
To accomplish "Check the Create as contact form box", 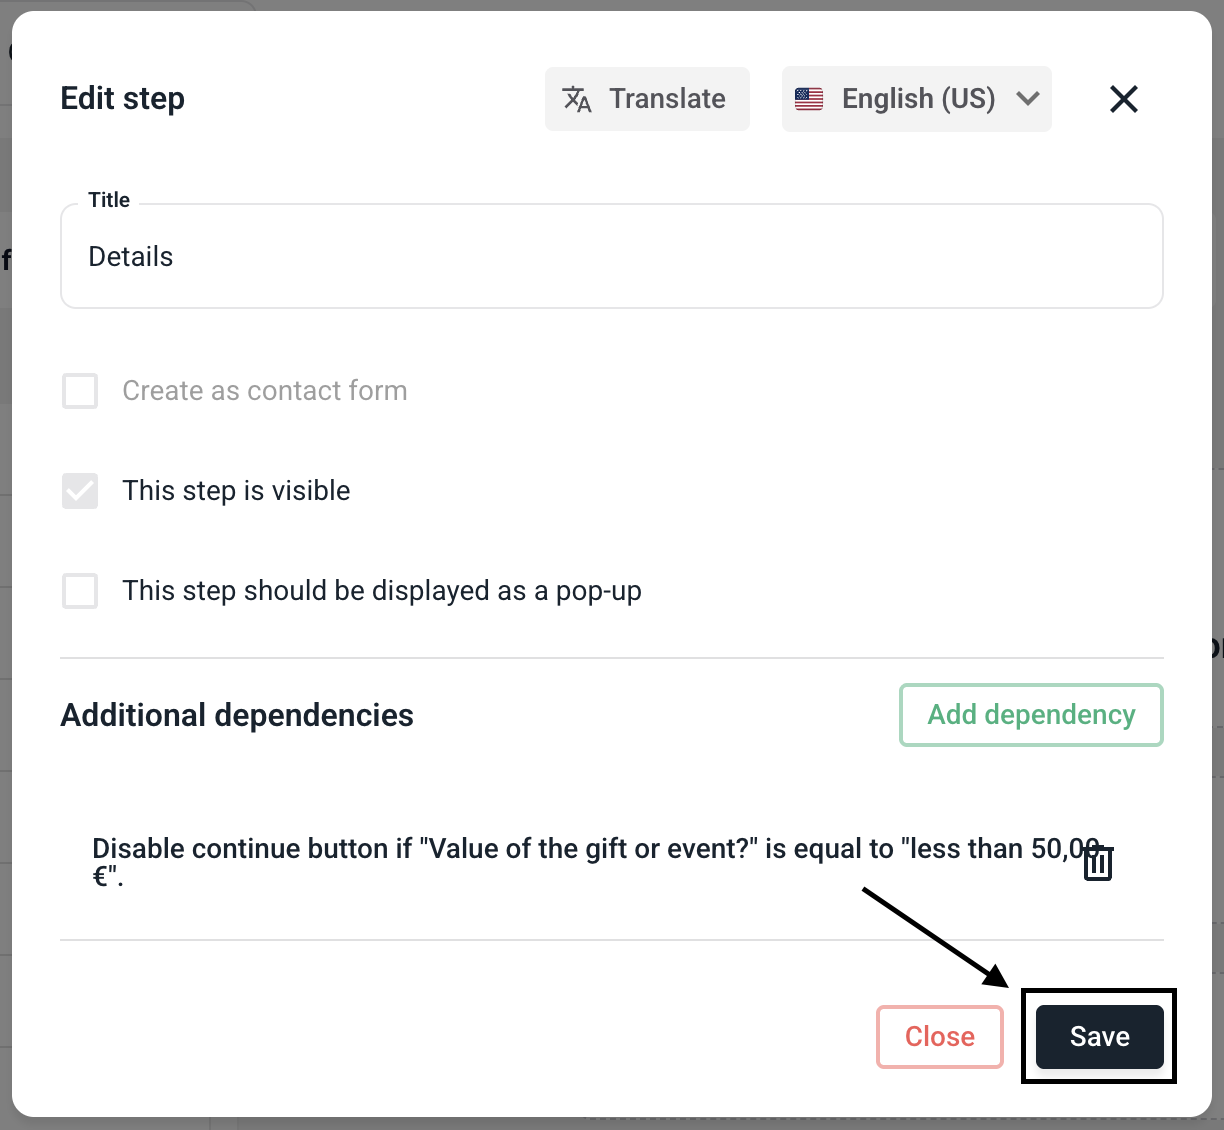I will [80, 391].
